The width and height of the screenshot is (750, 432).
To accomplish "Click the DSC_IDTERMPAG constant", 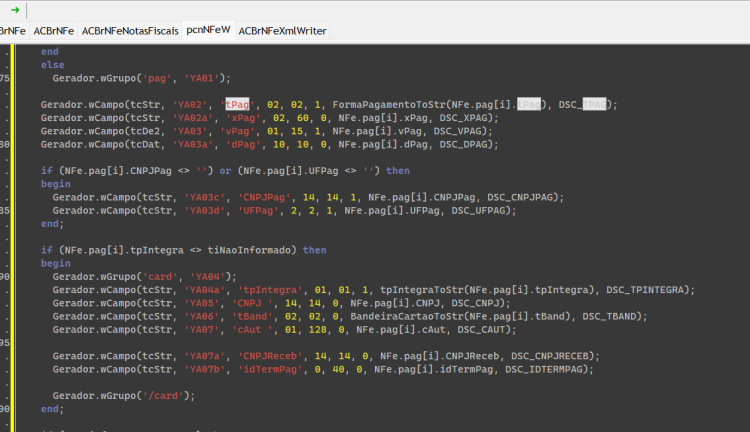I will (543, 369).
